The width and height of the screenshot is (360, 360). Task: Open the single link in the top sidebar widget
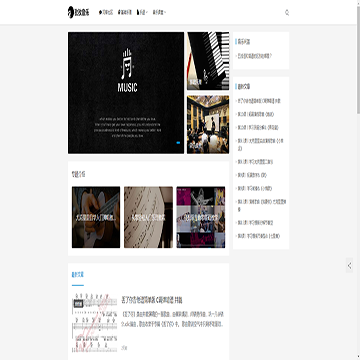pos(255,56)
